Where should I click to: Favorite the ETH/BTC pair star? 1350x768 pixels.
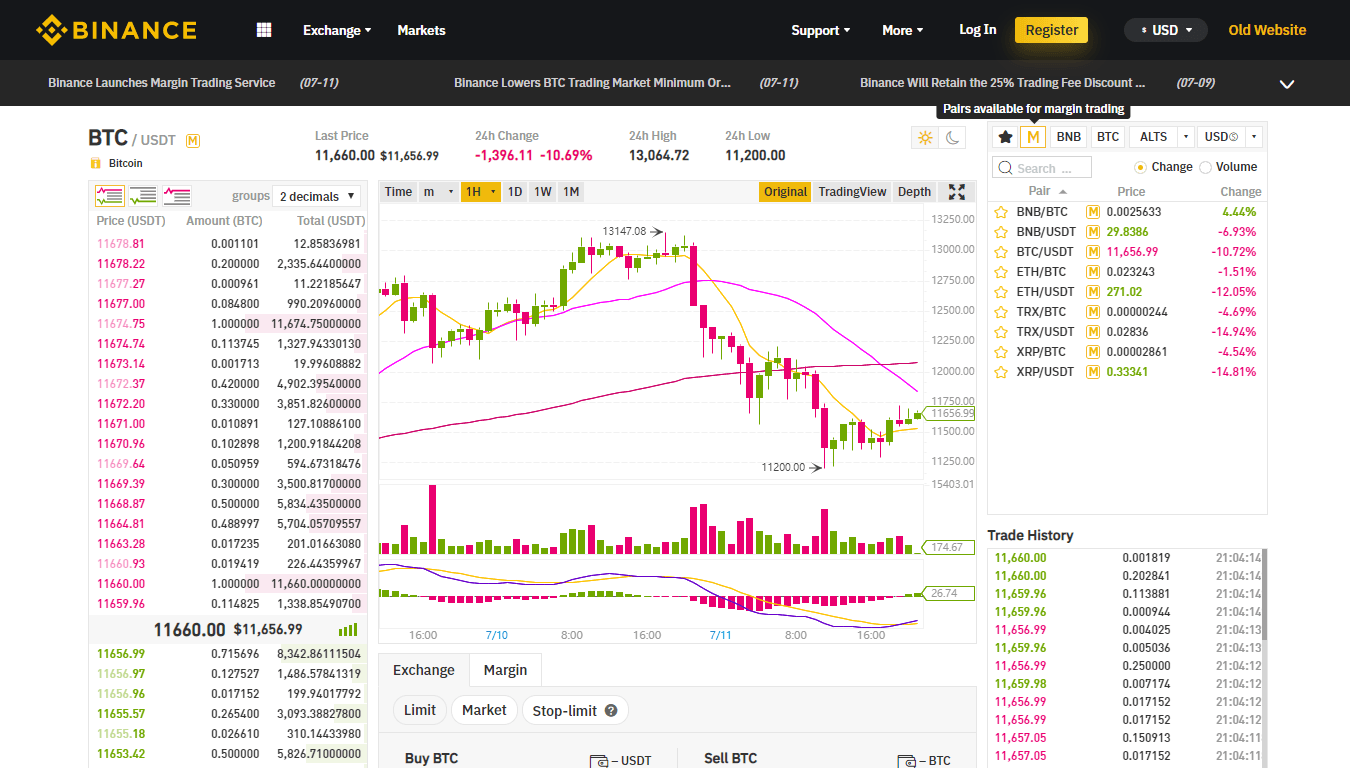pos(999,272)
